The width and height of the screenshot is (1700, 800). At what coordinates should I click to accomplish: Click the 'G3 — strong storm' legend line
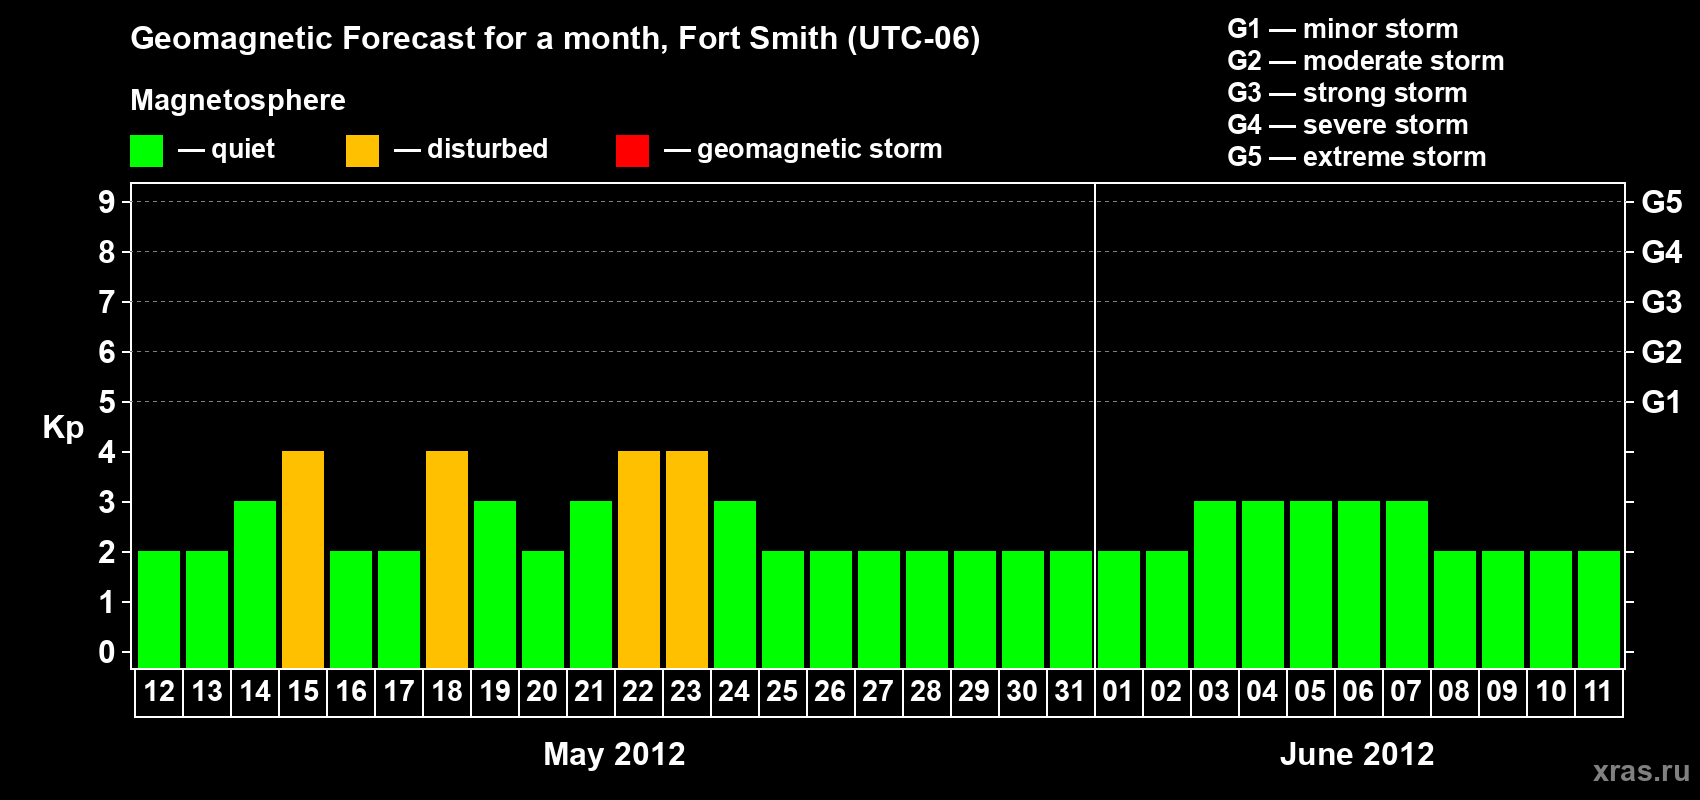[x=1347, y=93]
